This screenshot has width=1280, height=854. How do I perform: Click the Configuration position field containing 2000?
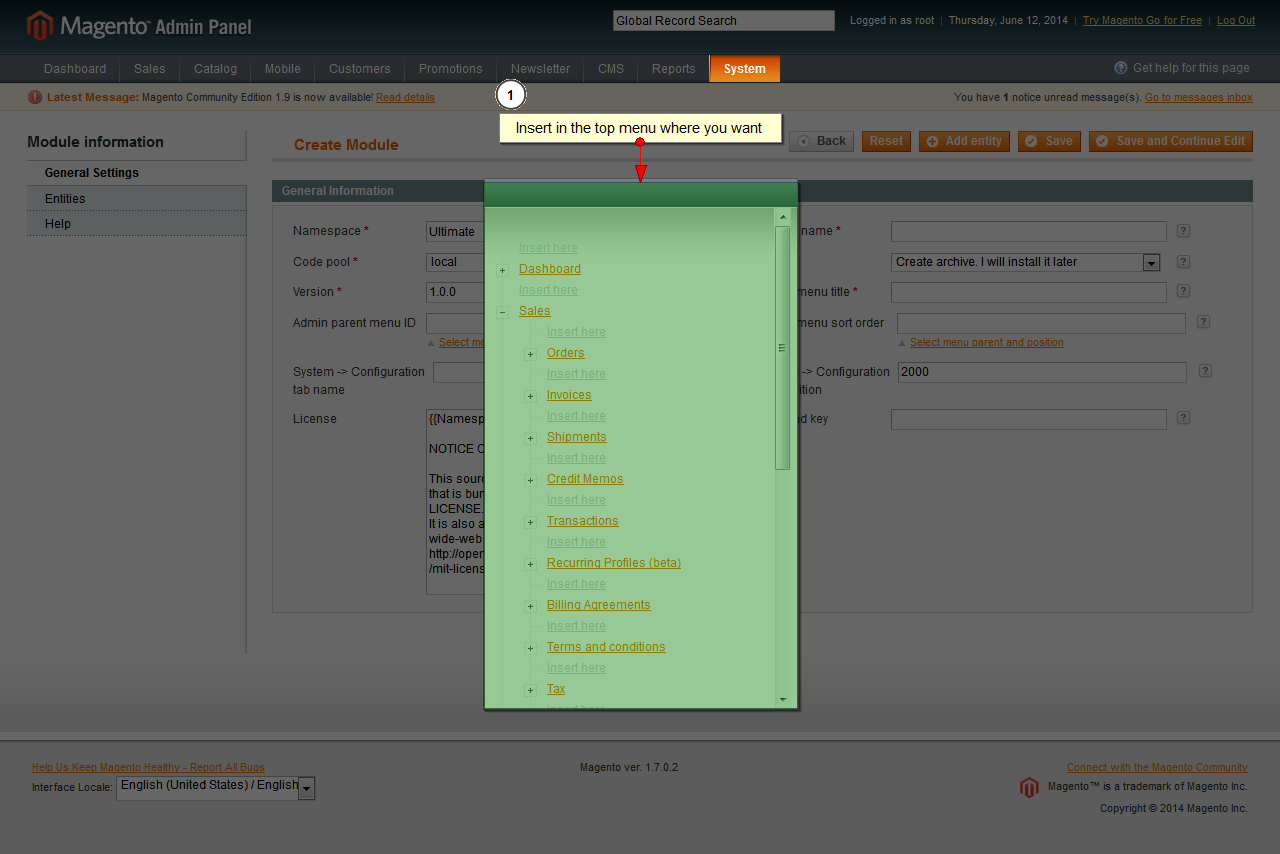coord(1042,372)
